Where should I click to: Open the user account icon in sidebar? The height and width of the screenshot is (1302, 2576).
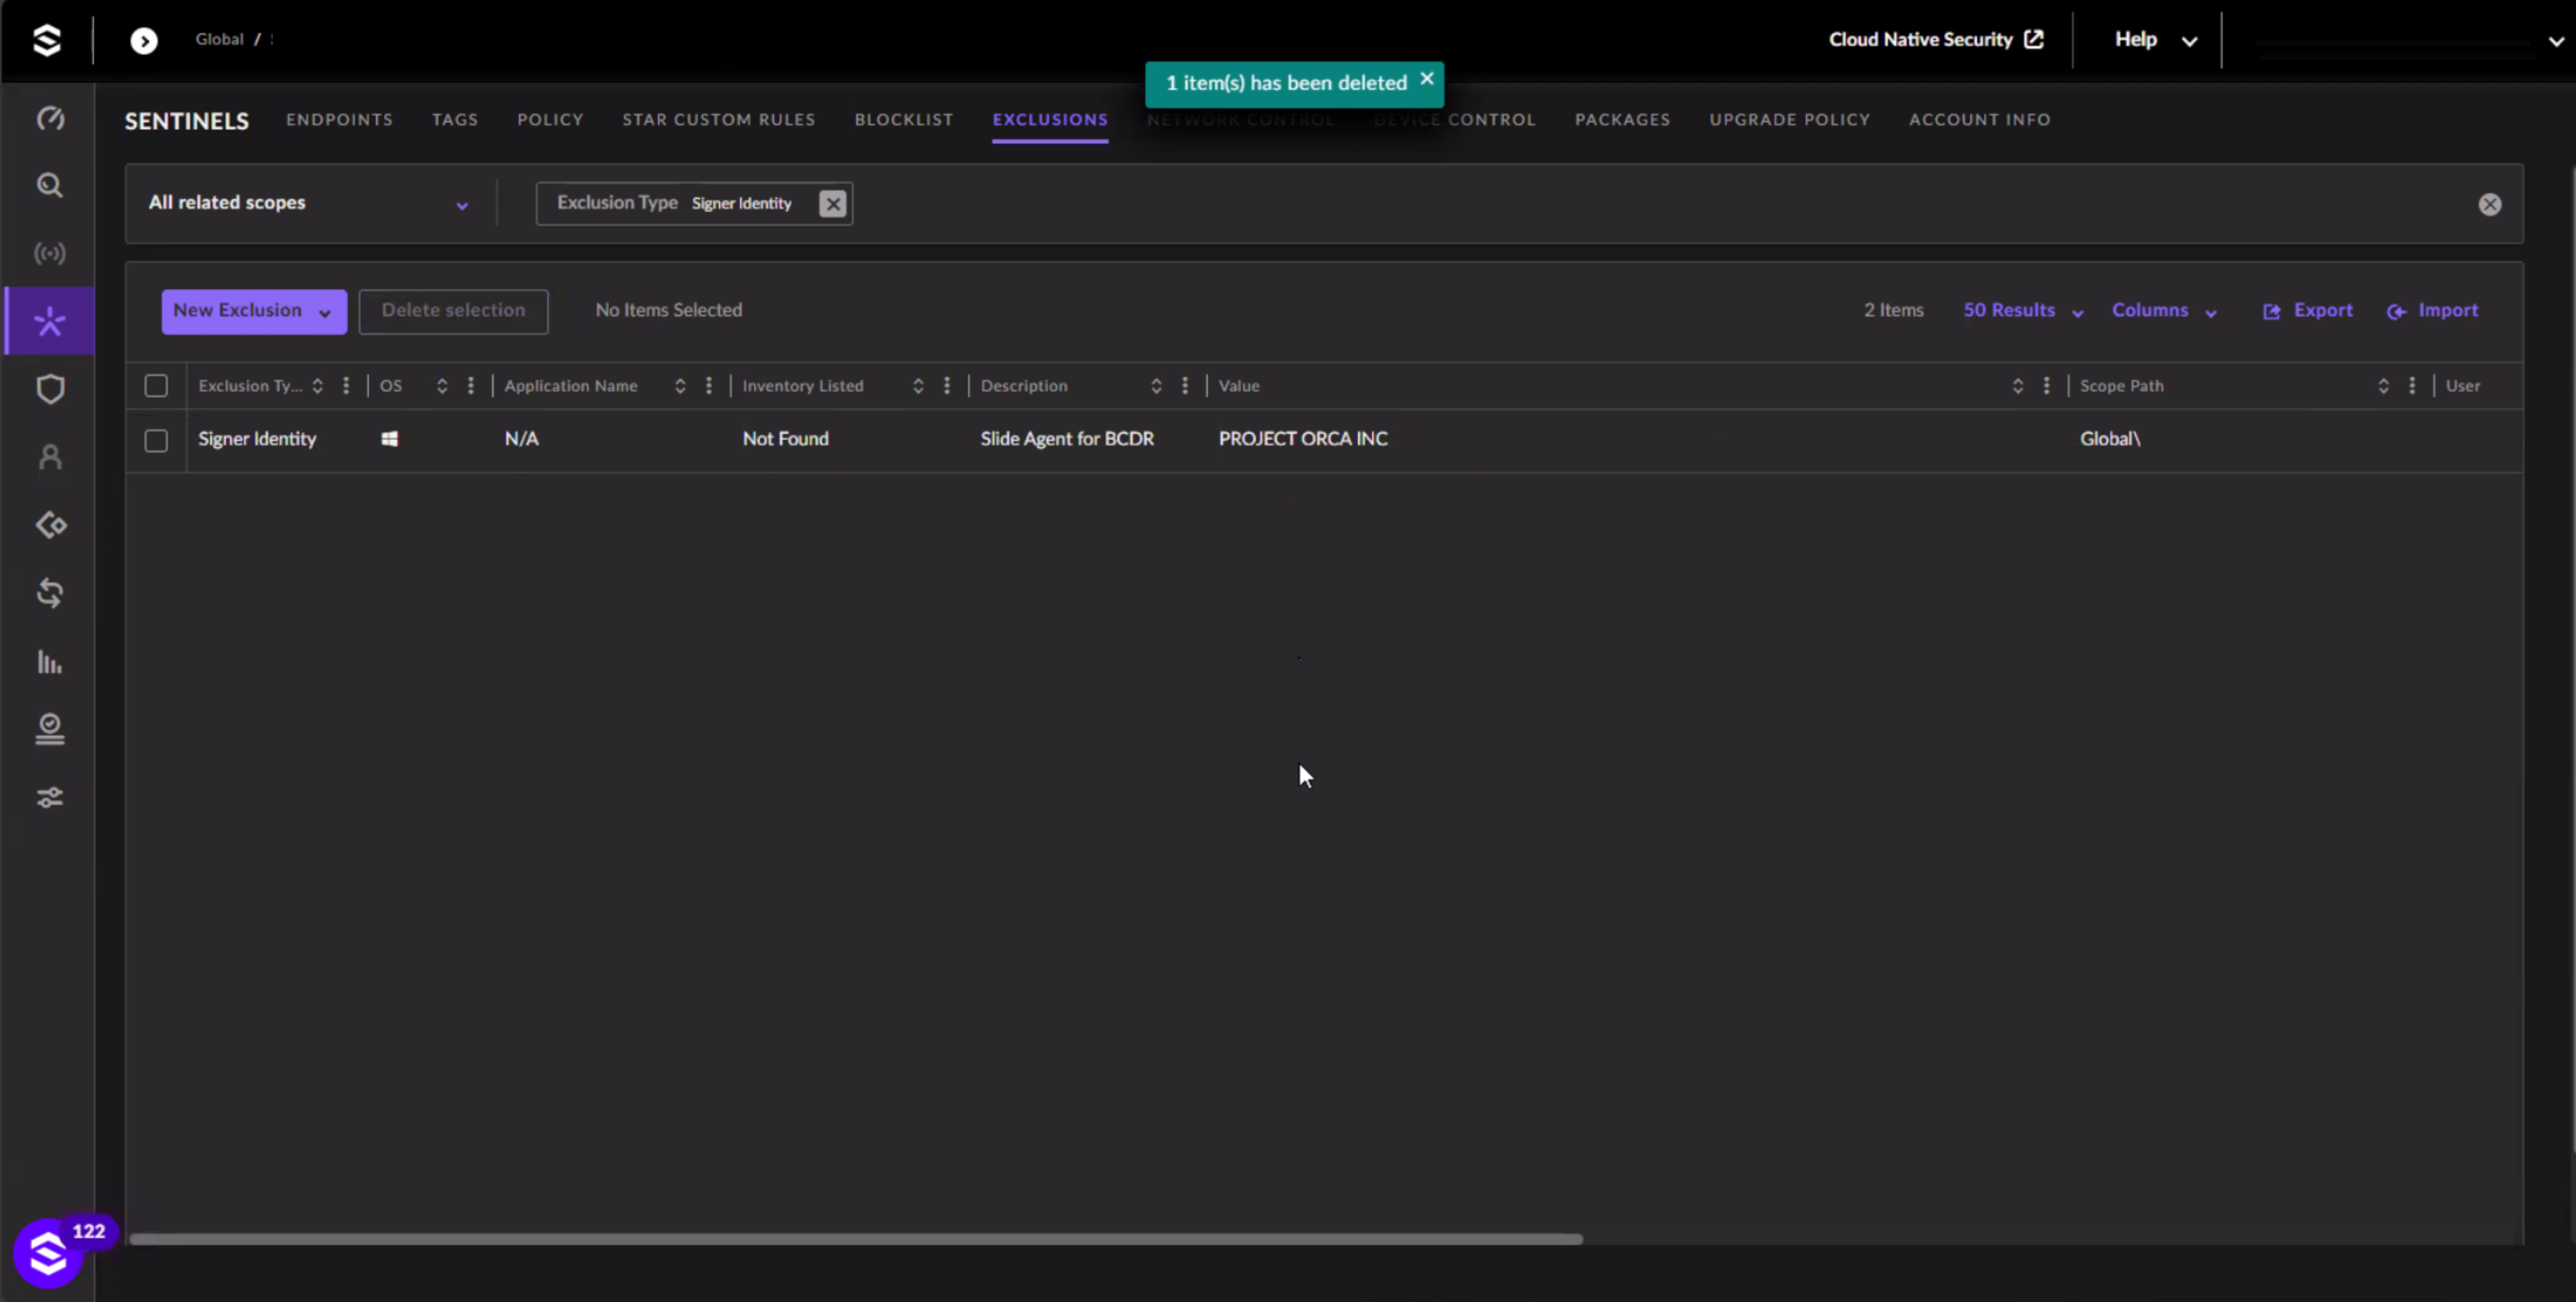coord(50,457)
